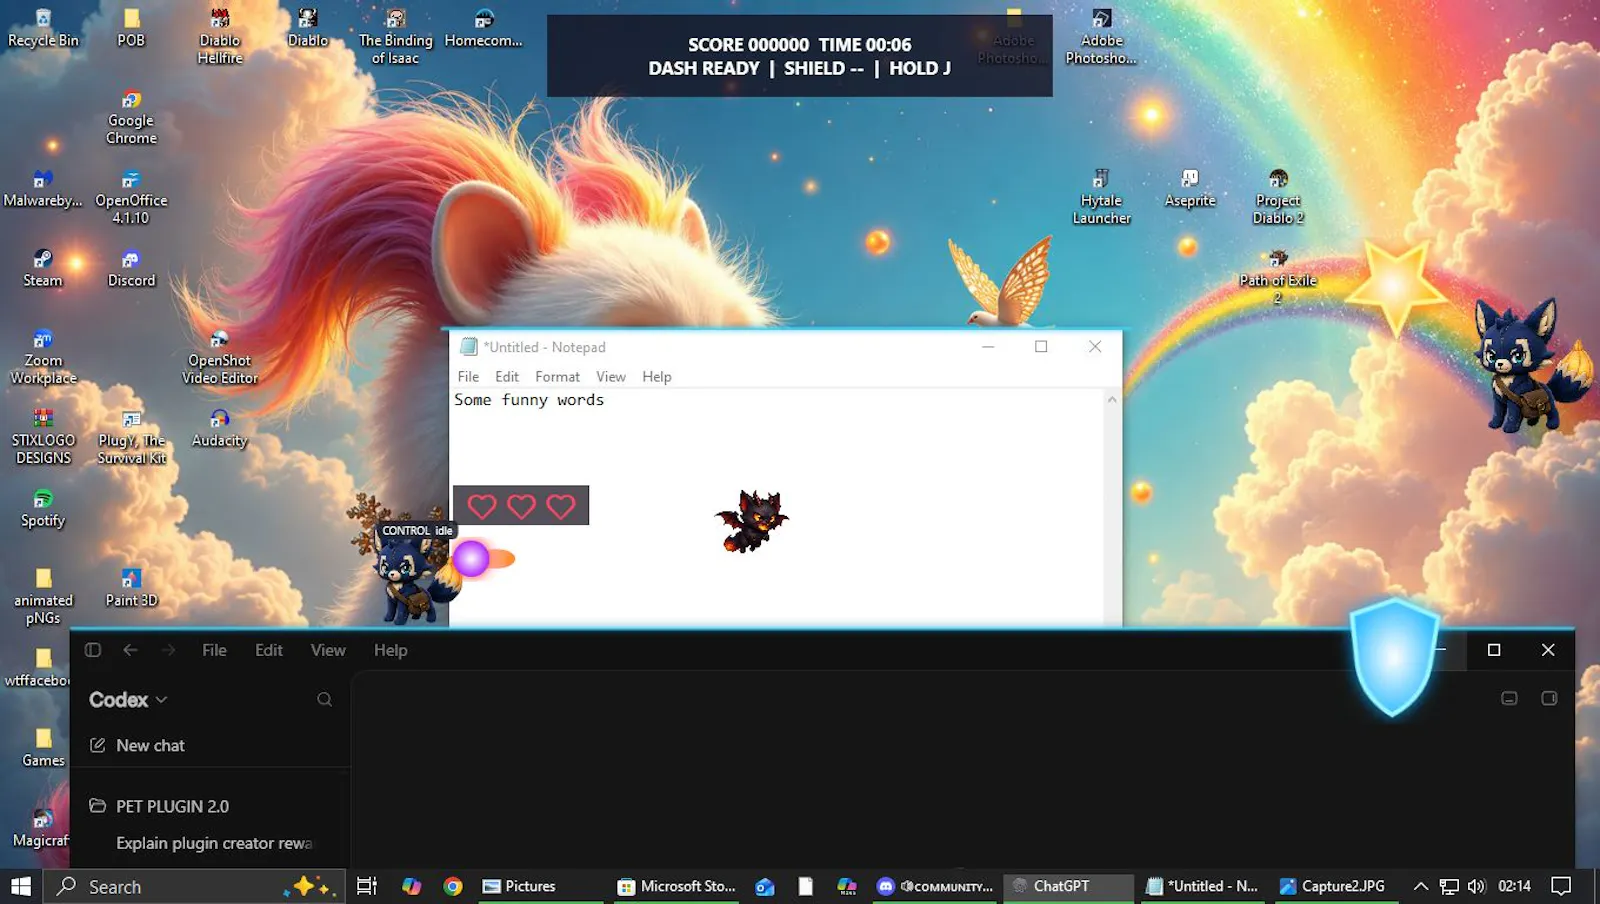
Task: Launch Diablo Hellfire desktop shortcut
Action: click(x=220, y=36)
